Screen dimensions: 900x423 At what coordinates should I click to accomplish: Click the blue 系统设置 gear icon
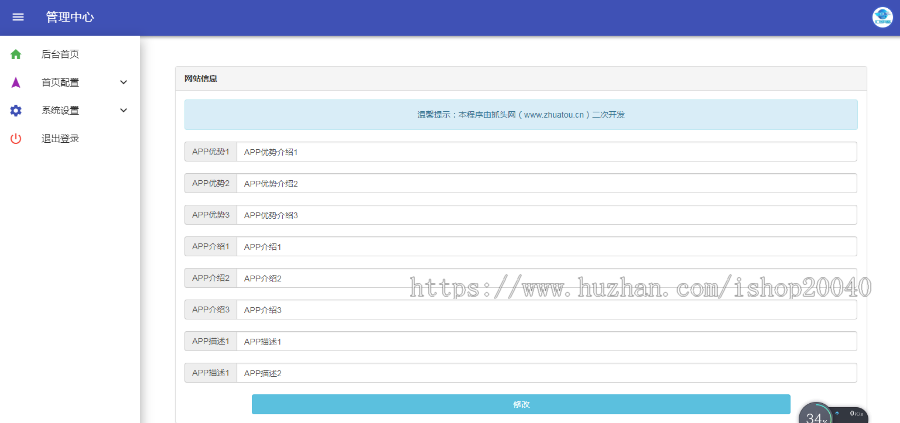click(x=16, y=111)
